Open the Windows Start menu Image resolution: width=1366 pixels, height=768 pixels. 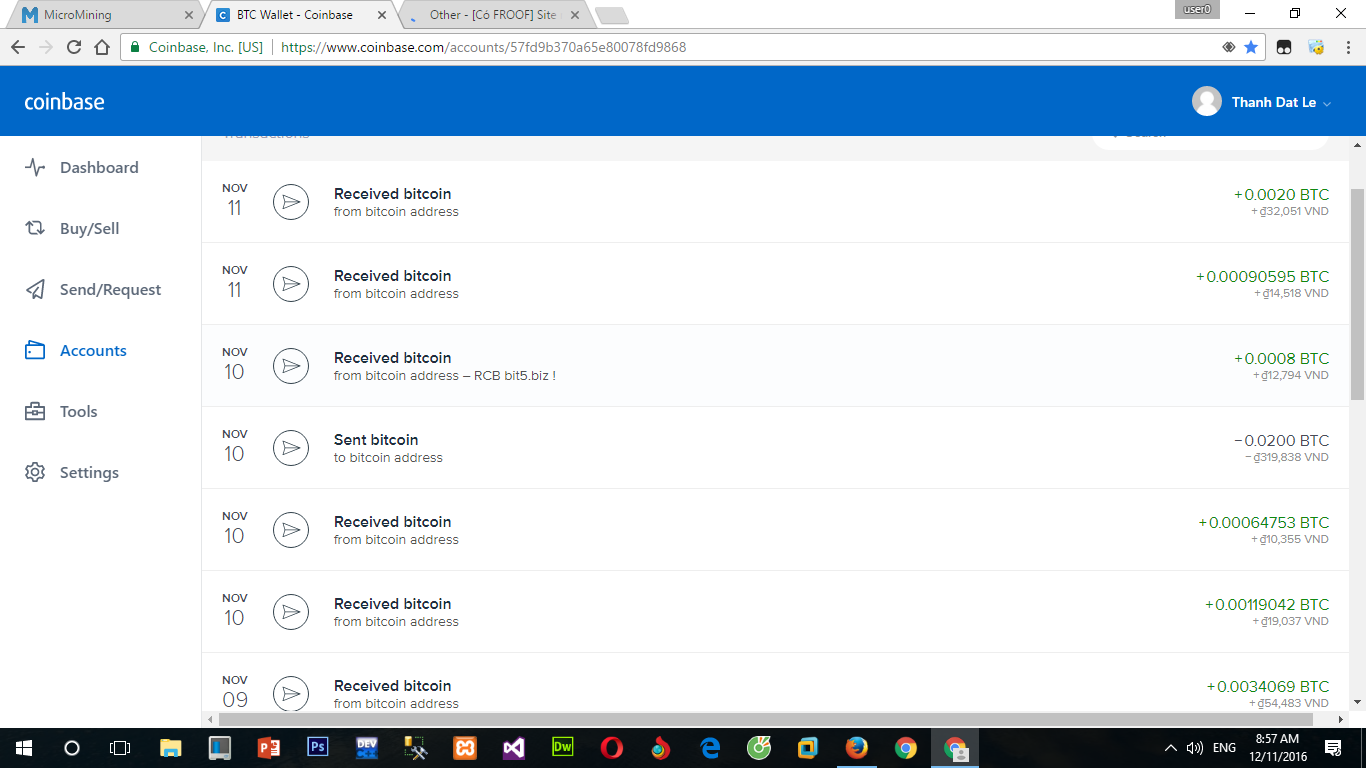(x=23, y=748)
